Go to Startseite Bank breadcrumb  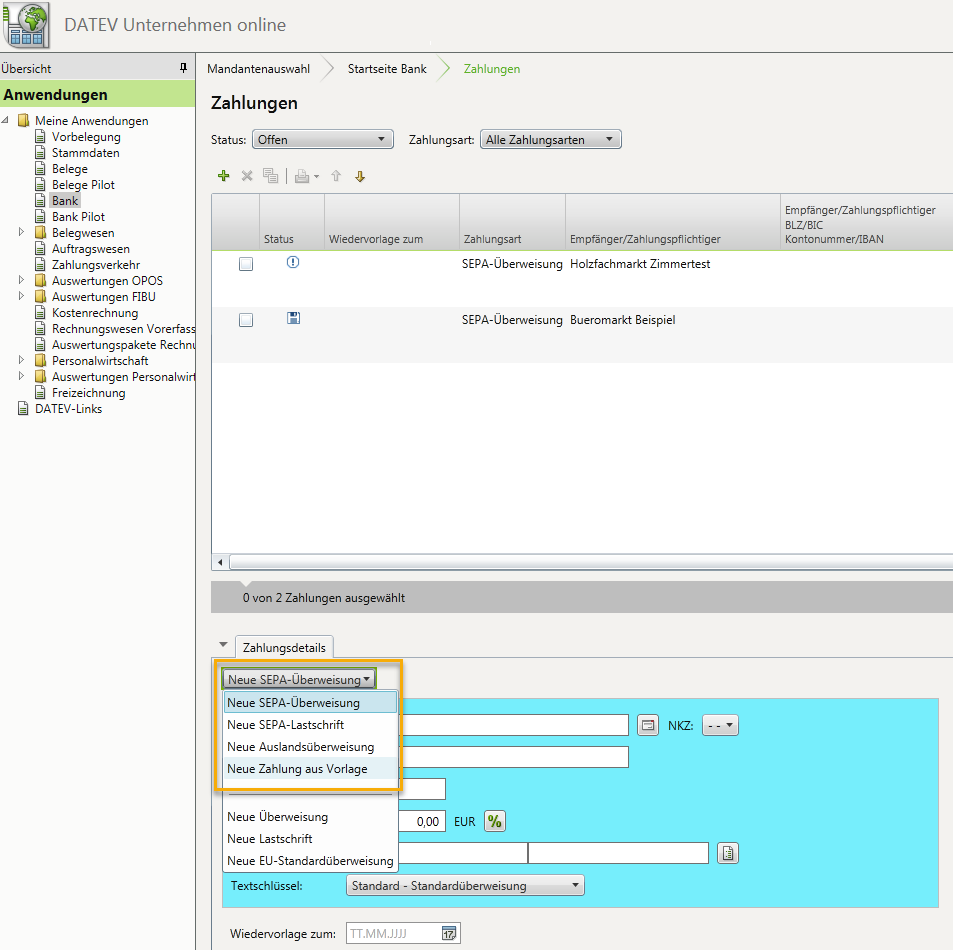[387, 69]
